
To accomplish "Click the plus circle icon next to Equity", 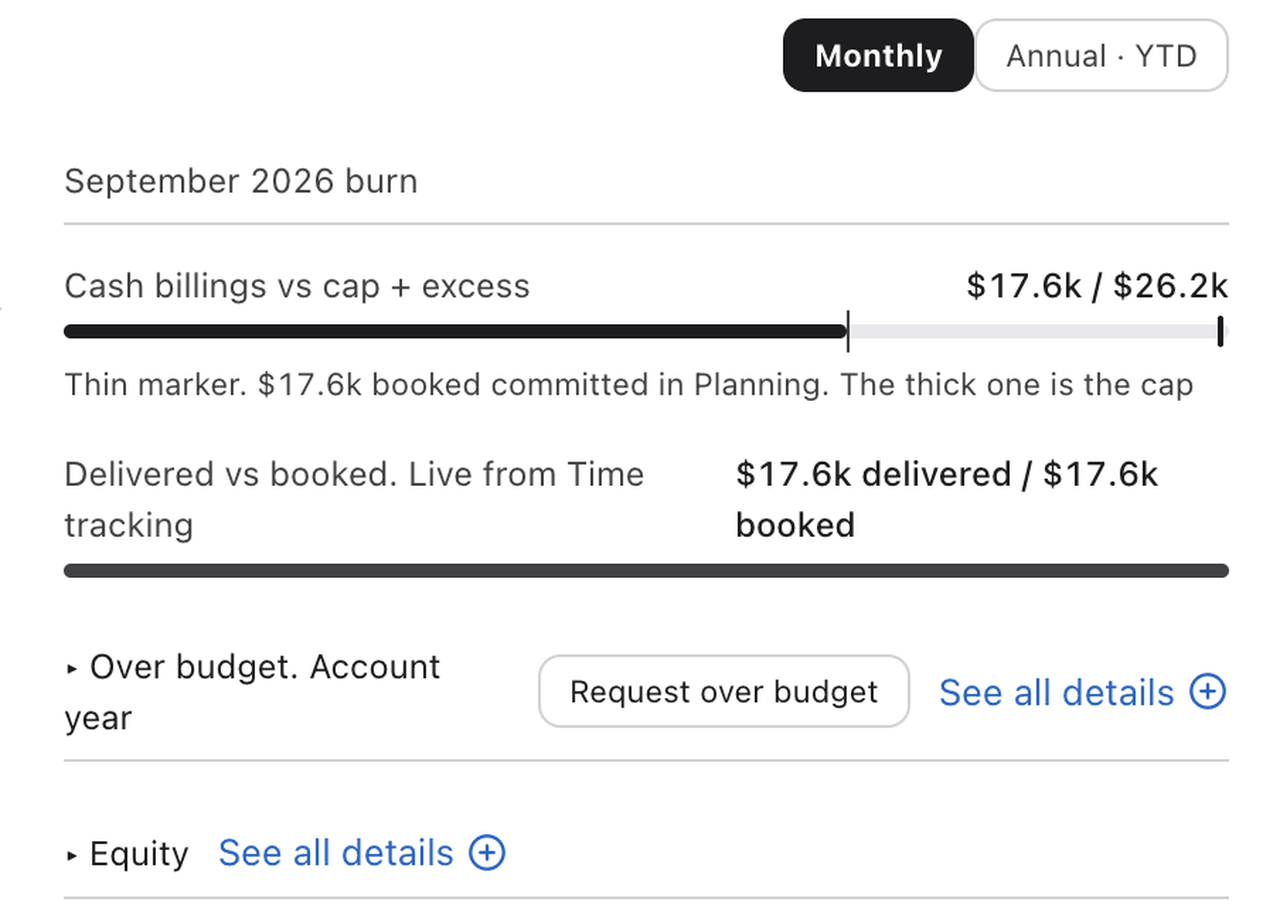I will point(487,853).
